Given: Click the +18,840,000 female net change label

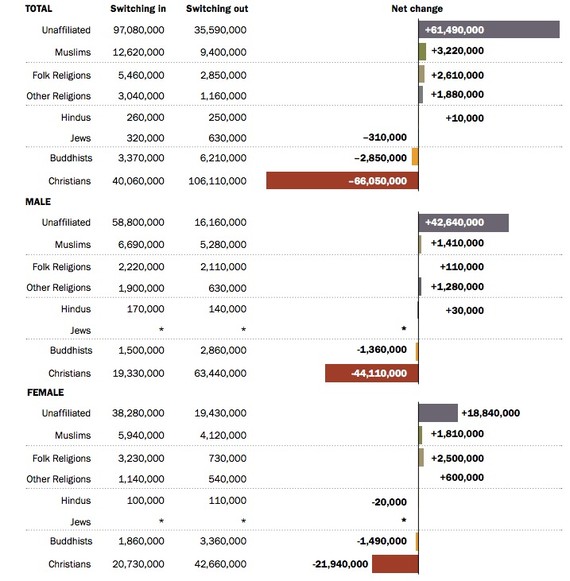Looking at the screenshot, I should pos(490,413).
